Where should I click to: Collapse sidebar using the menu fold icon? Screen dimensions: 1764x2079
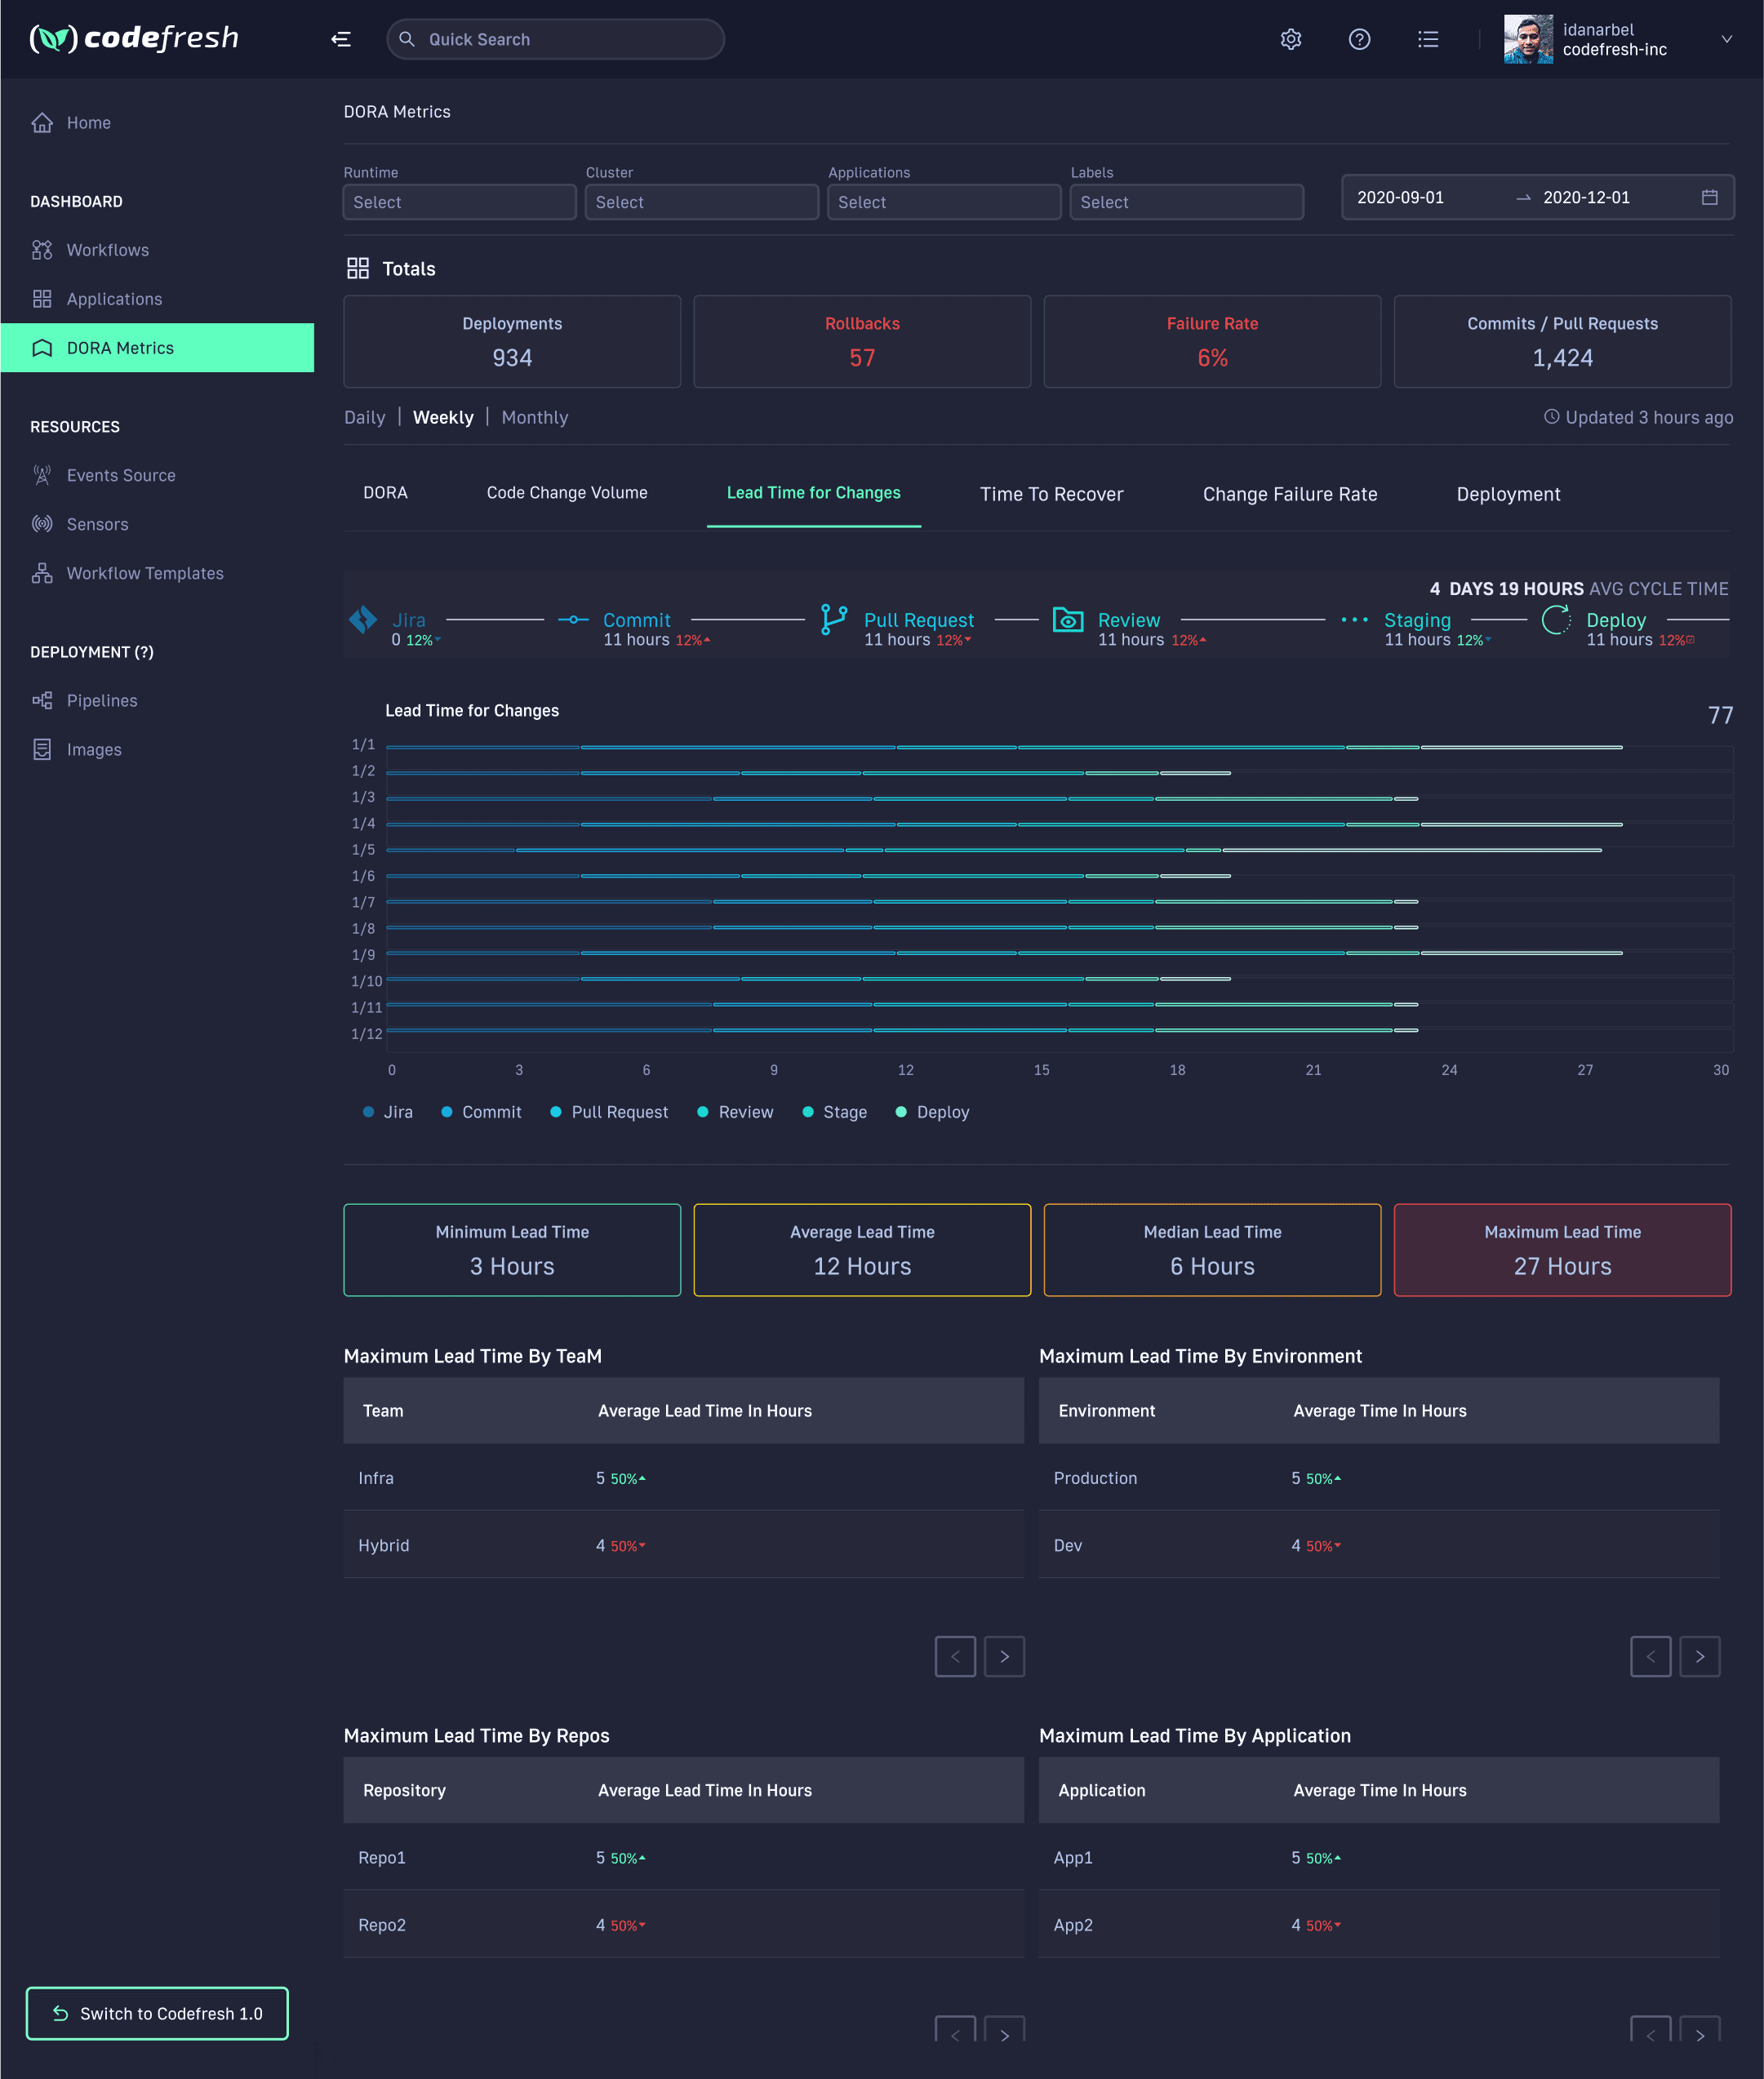click(x=341, y=39)
